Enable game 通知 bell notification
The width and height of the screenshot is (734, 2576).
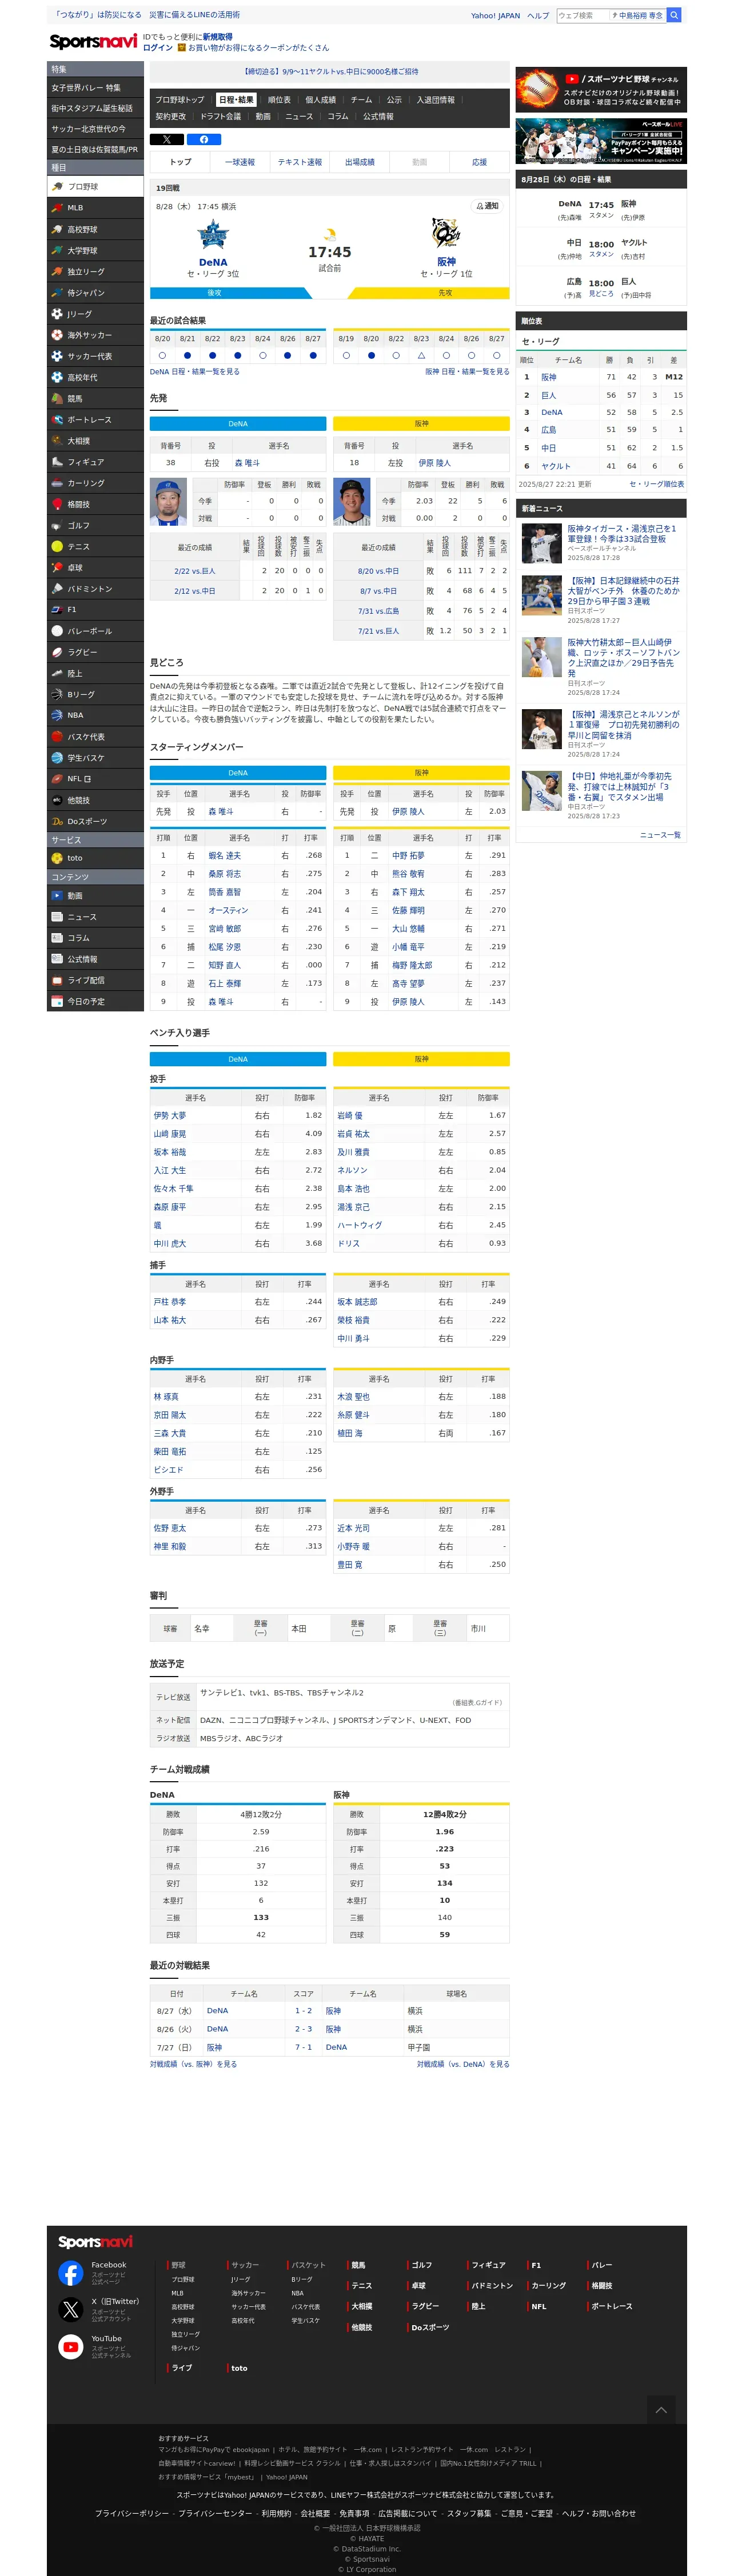pos(487,207)
